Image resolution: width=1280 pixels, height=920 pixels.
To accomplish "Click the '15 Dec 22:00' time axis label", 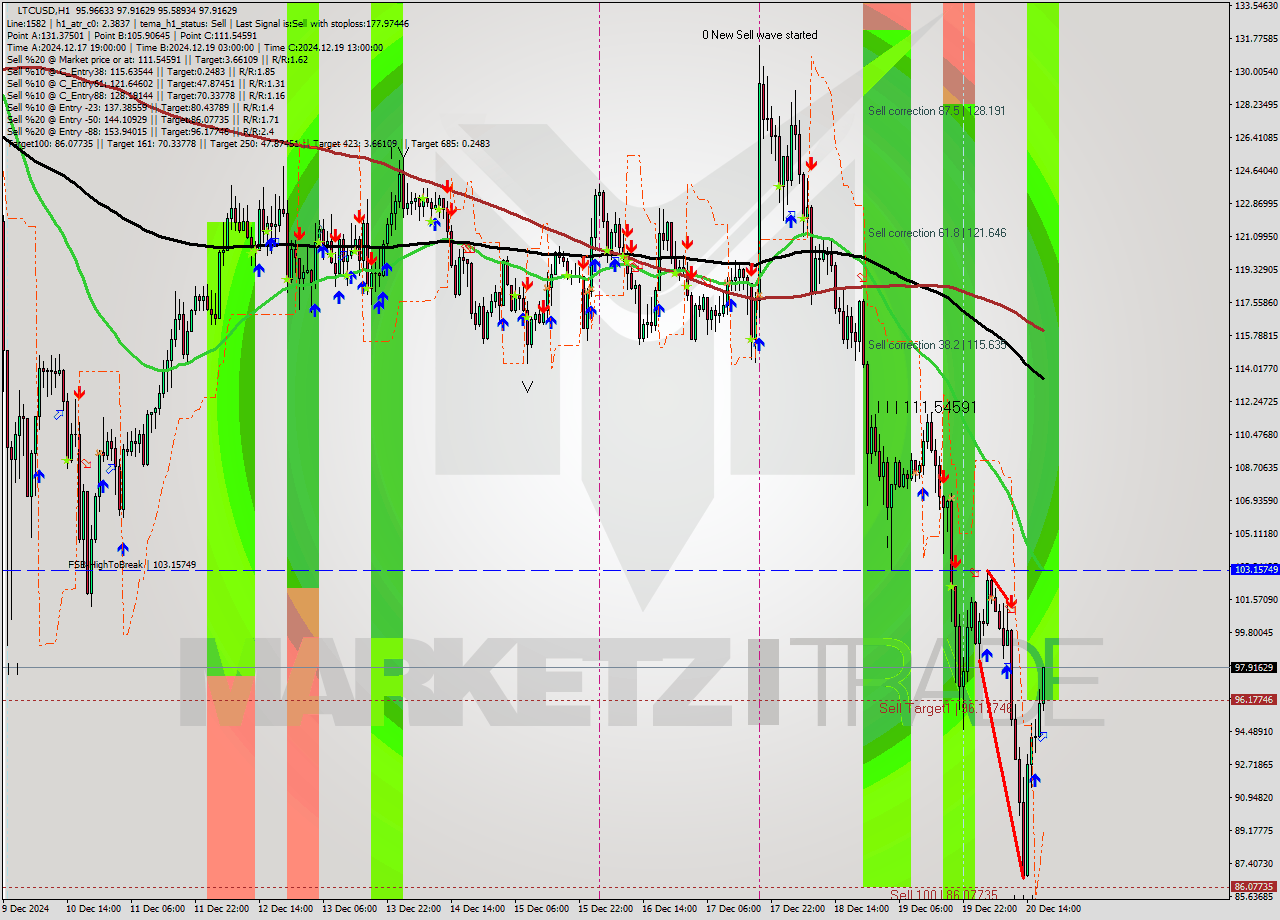I will 608,909.
